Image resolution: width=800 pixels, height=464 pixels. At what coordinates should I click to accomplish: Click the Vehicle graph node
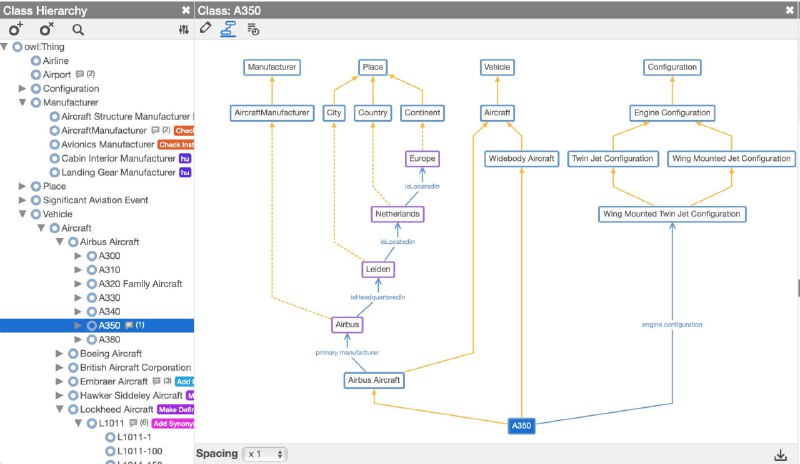pyautogui.click(x=497, y=67)
